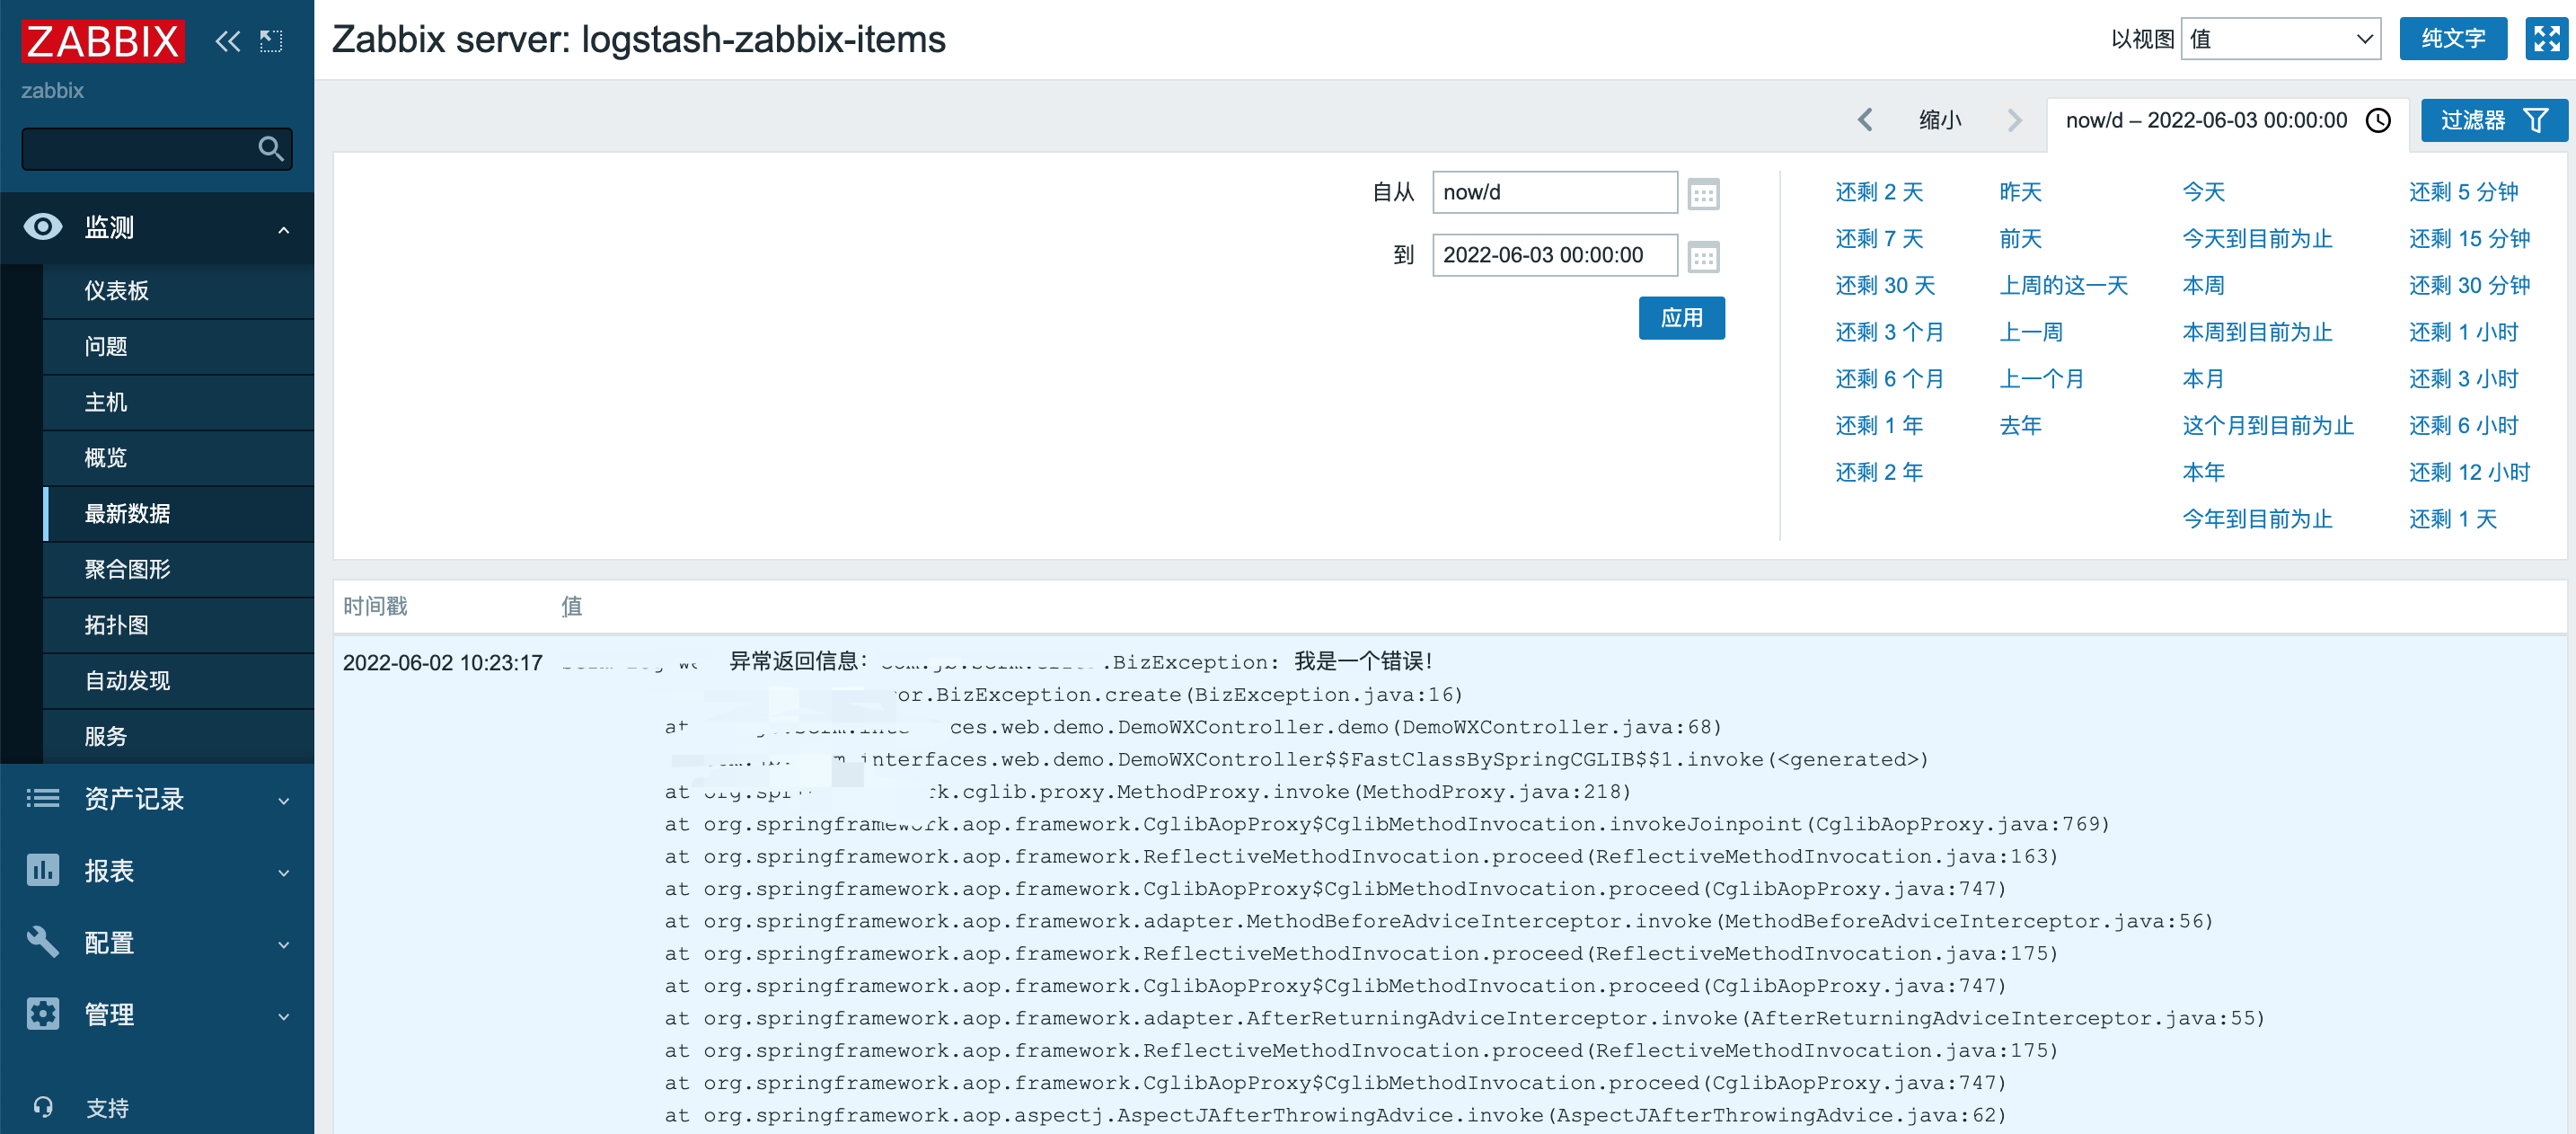Open 服务 menu item
The width and height of the screenshot is (2576, 1134).
coord(178,737)
